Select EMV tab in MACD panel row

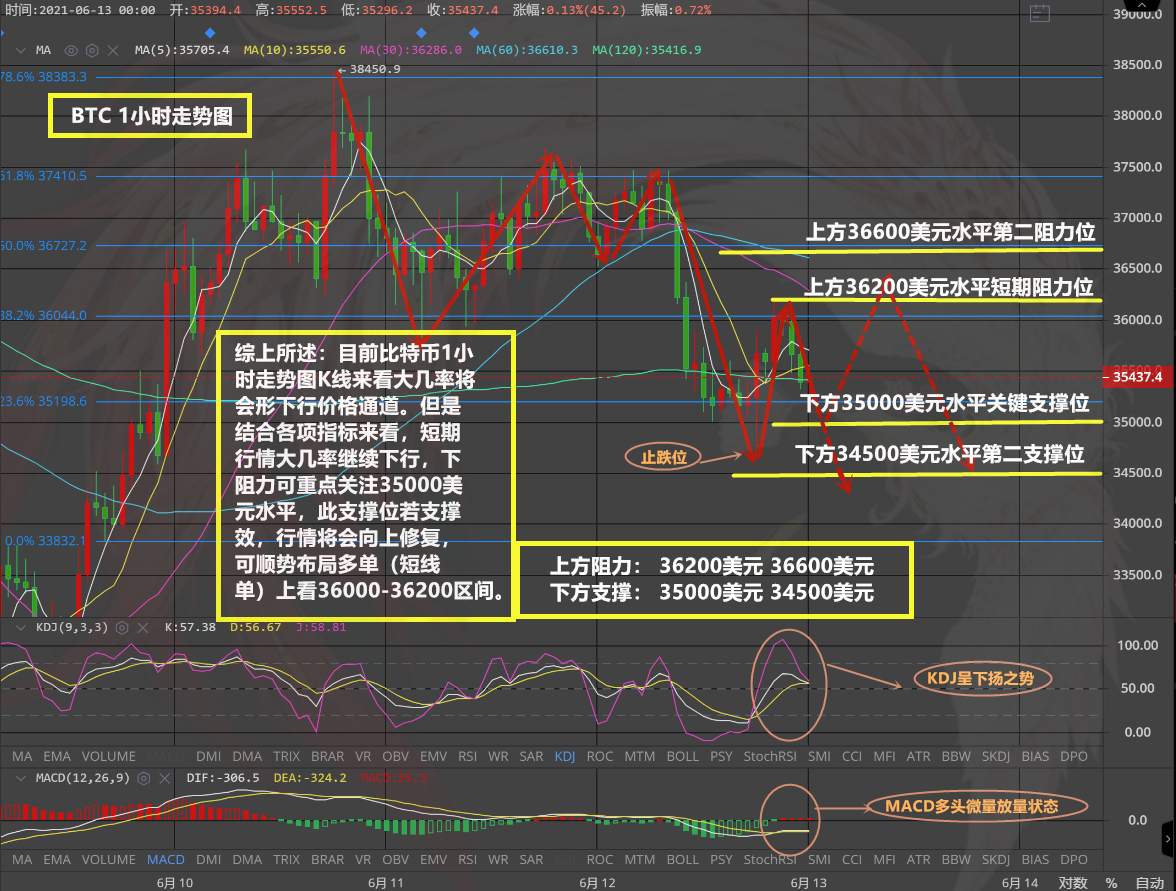(x=434, y=860)
